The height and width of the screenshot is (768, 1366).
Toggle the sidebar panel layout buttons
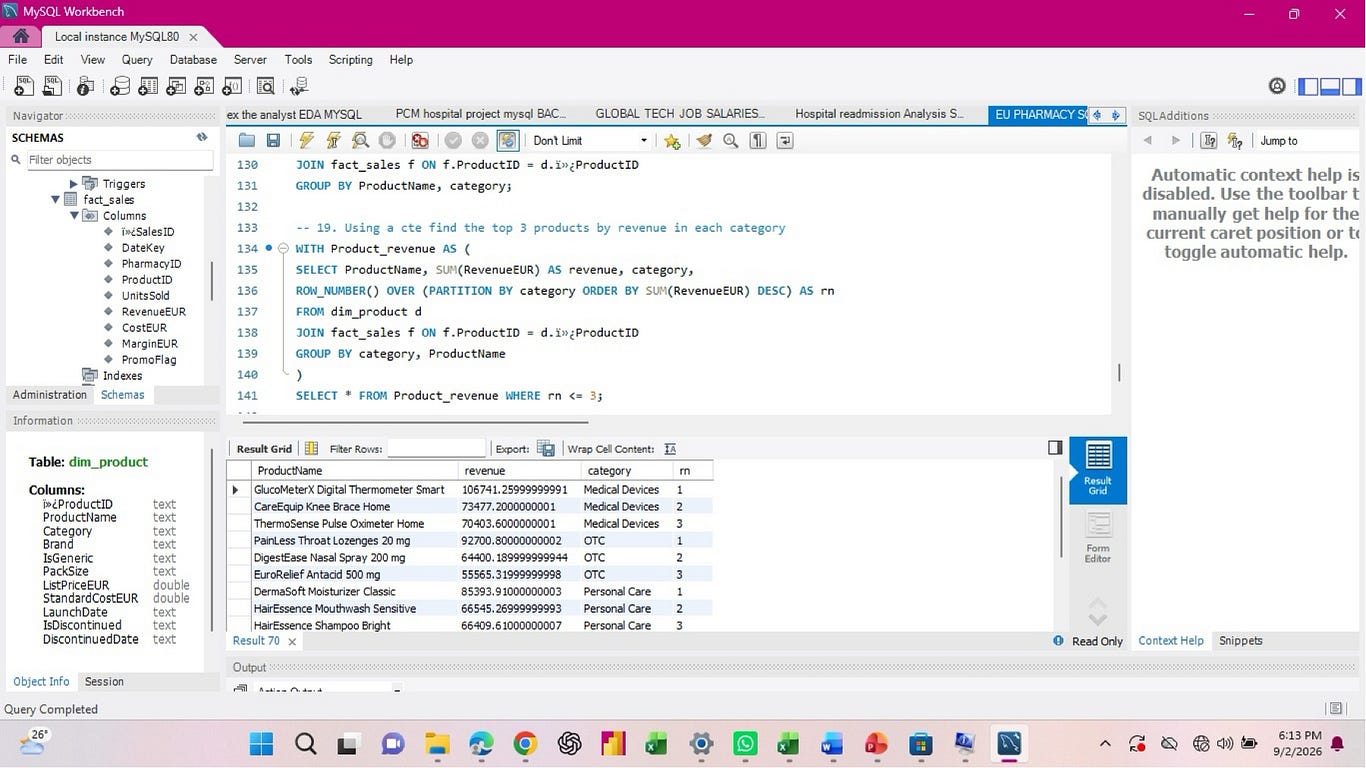tap(1330, 87)
